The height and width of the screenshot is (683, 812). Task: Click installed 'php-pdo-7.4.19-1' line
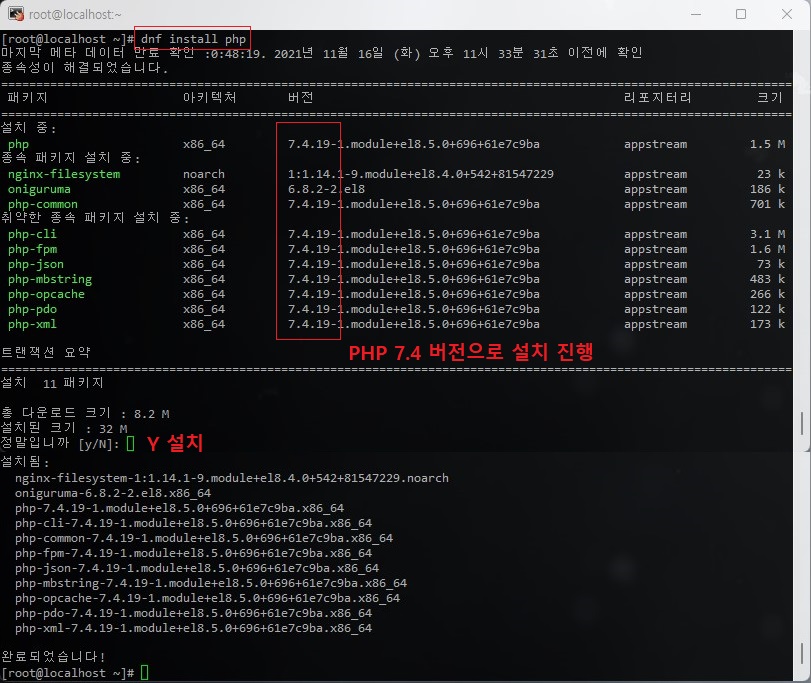pos(193,613)
